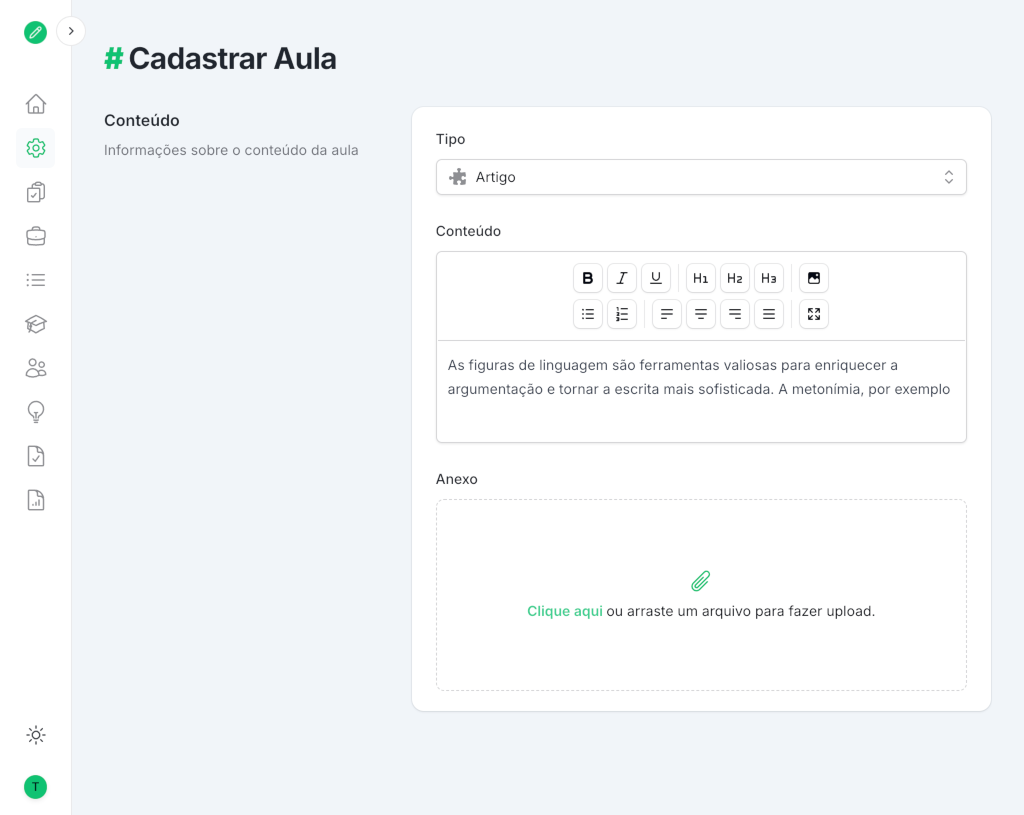The width and height of the screenshot is (1024, 815).
Task: Insert an image into the article content
Action: (x=813, y=278)
